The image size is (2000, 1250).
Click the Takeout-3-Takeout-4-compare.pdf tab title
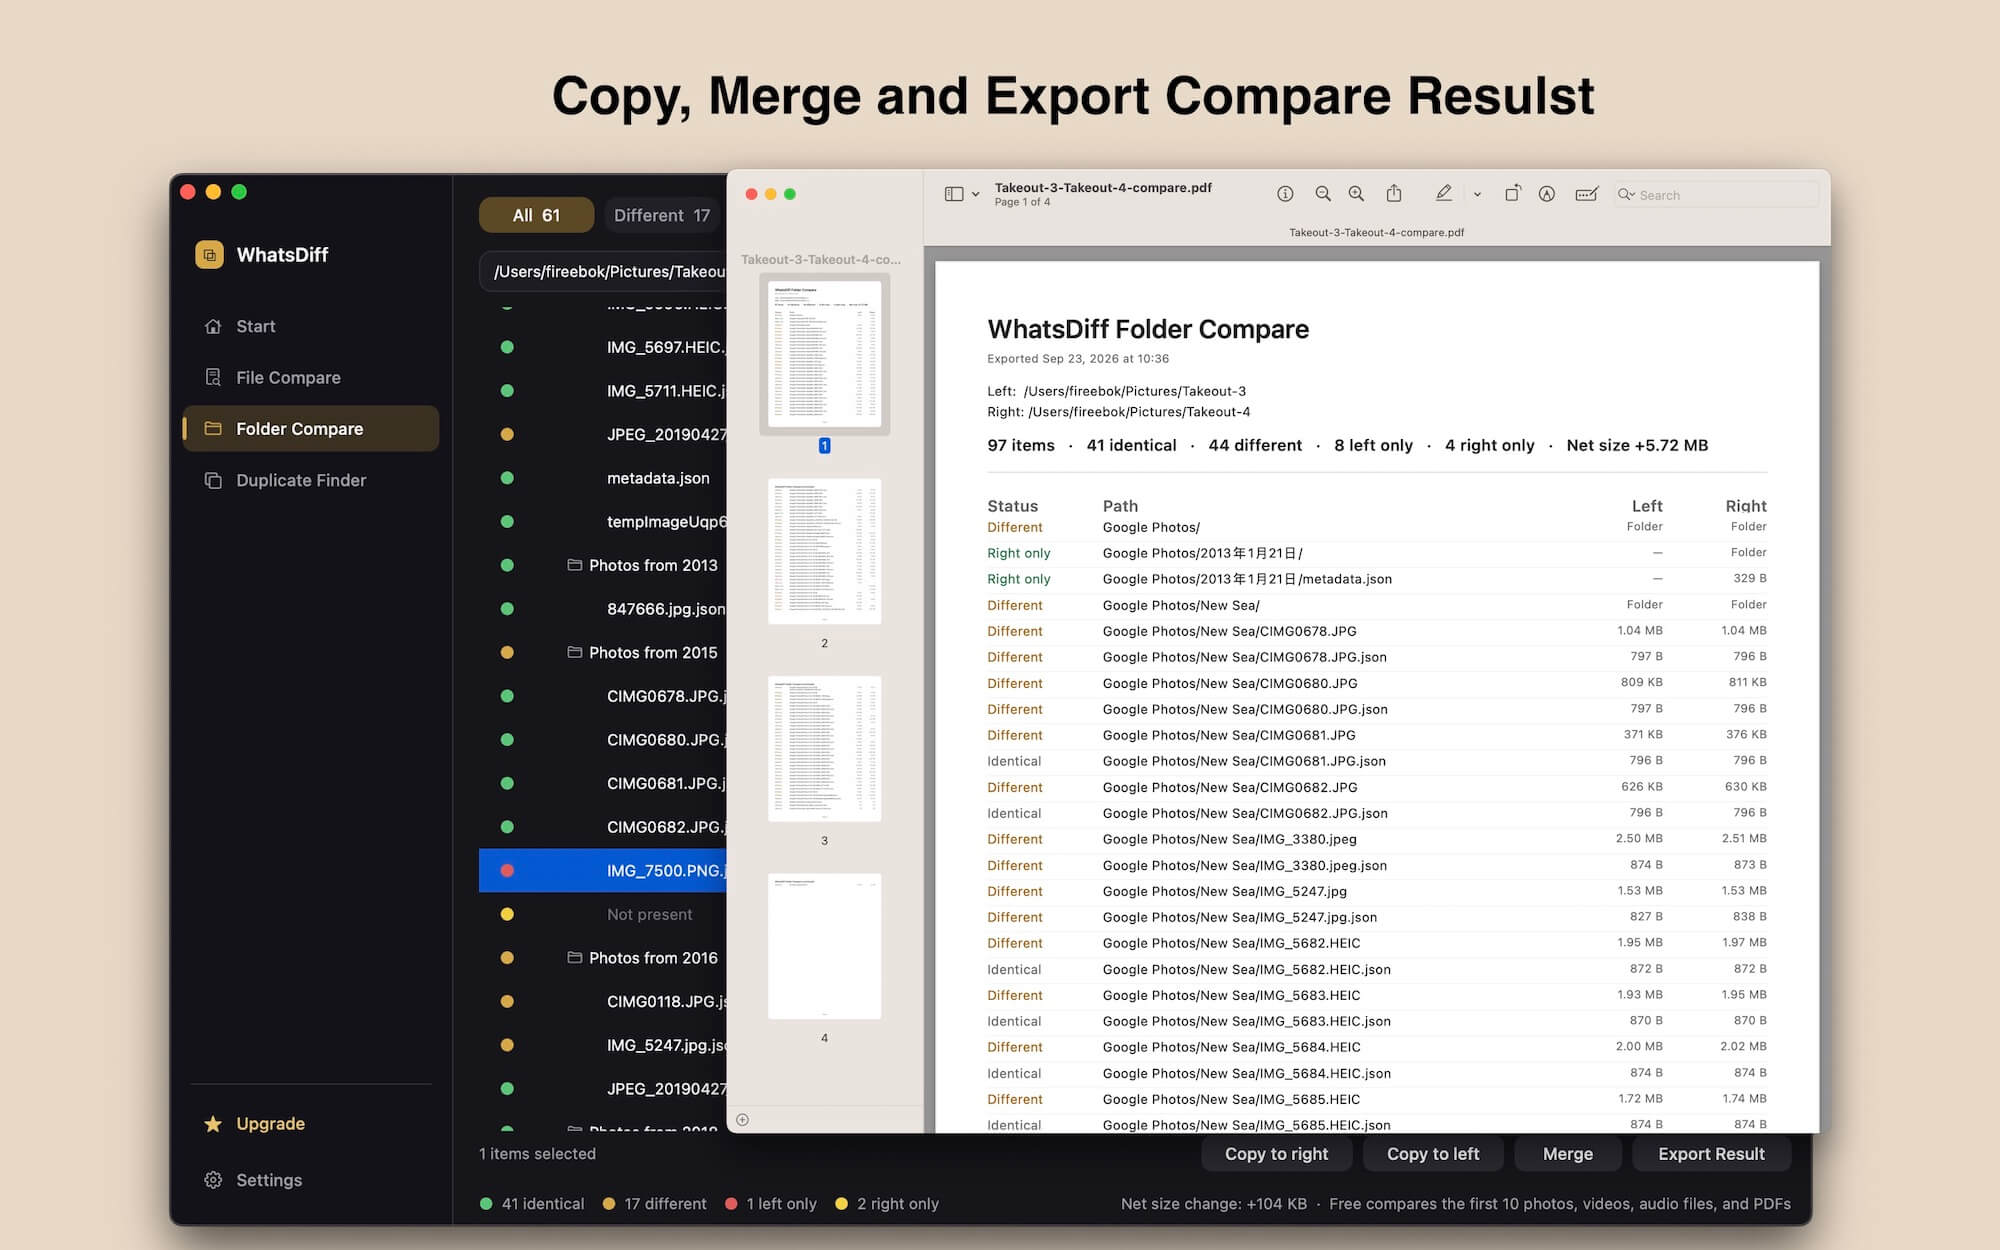pos(1376,232)
